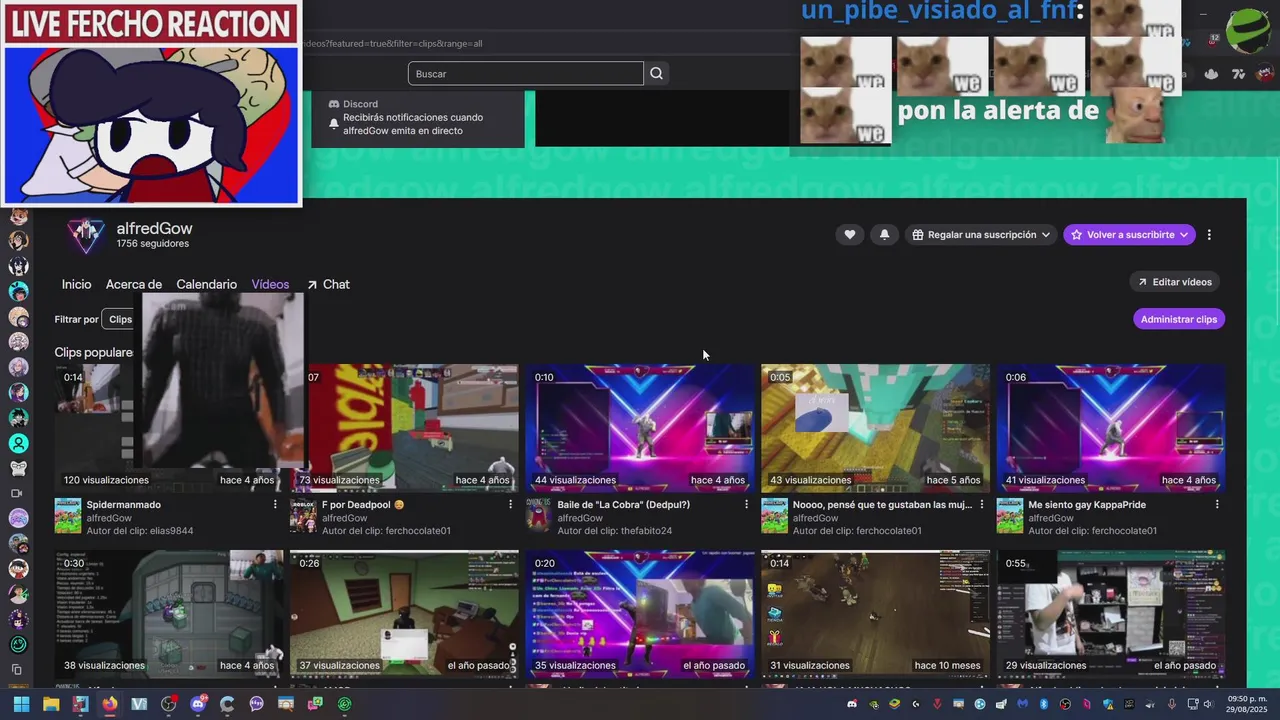
Task: Expand the Regalar una suscripción dropdown
Action: pyautogui.click(x=981, y=235)
